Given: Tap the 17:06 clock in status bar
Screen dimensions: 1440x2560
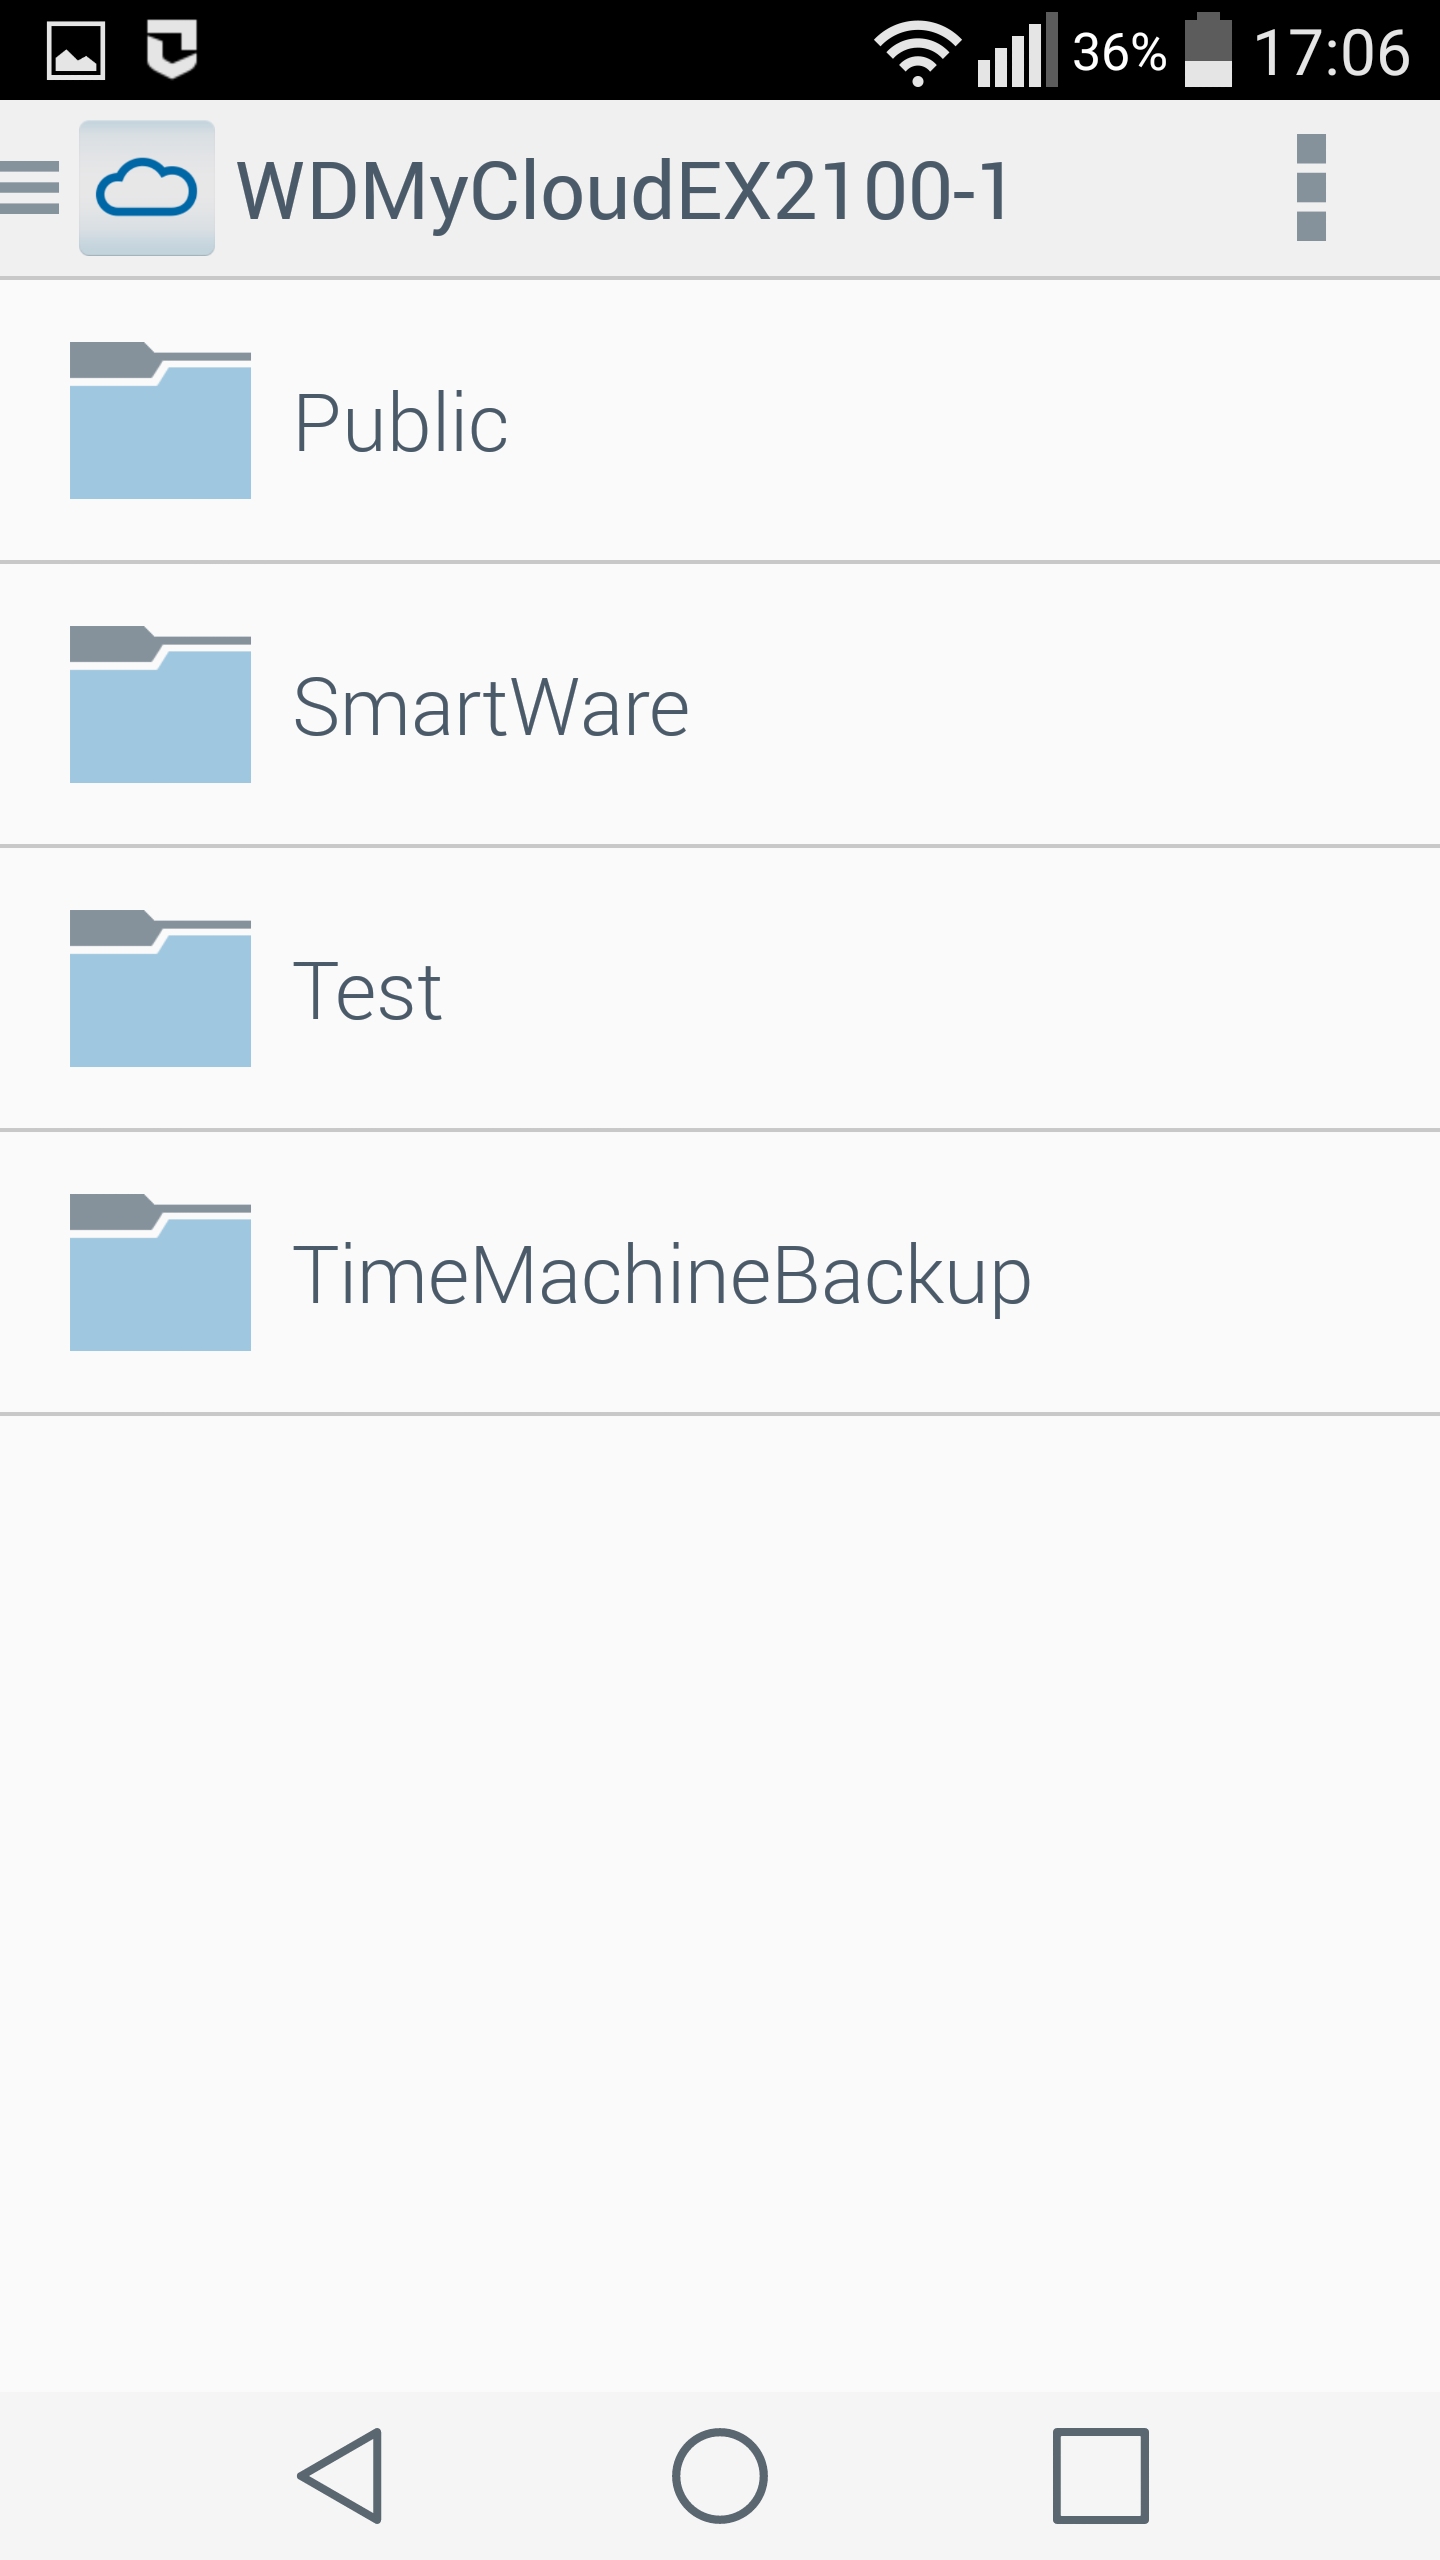Looking at the screenshot, I should point(1332,52).
